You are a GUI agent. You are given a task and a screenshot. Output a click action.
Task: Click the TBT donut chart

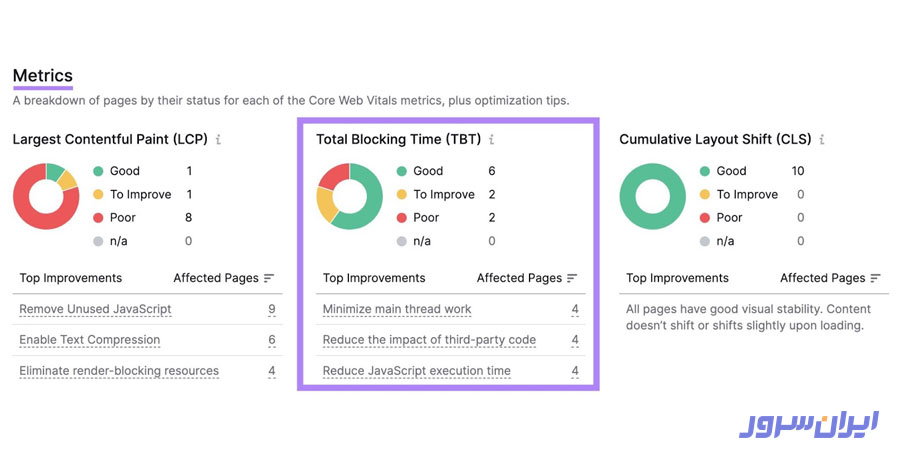[349, 196]
